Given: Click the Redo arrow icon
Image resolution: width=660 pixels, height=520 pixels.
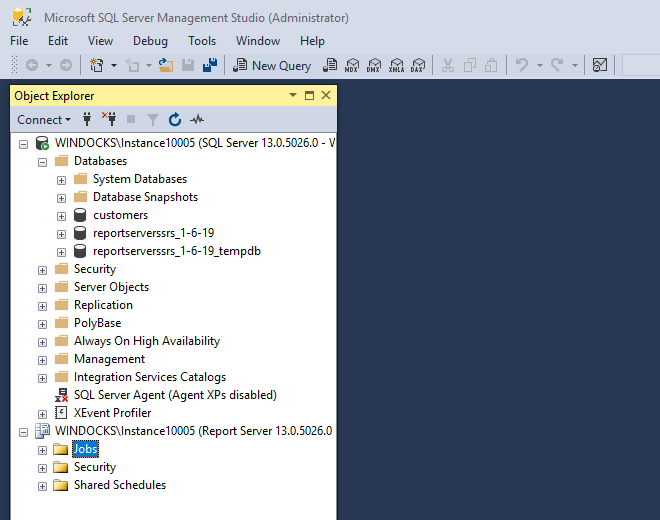Looking at the screenshot, I should pos(557,65).
